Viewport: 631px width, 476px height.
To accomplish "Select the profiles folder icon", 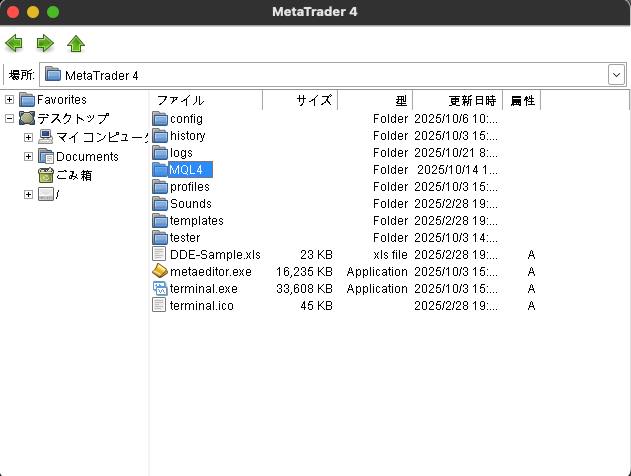I will click(160, 187).
